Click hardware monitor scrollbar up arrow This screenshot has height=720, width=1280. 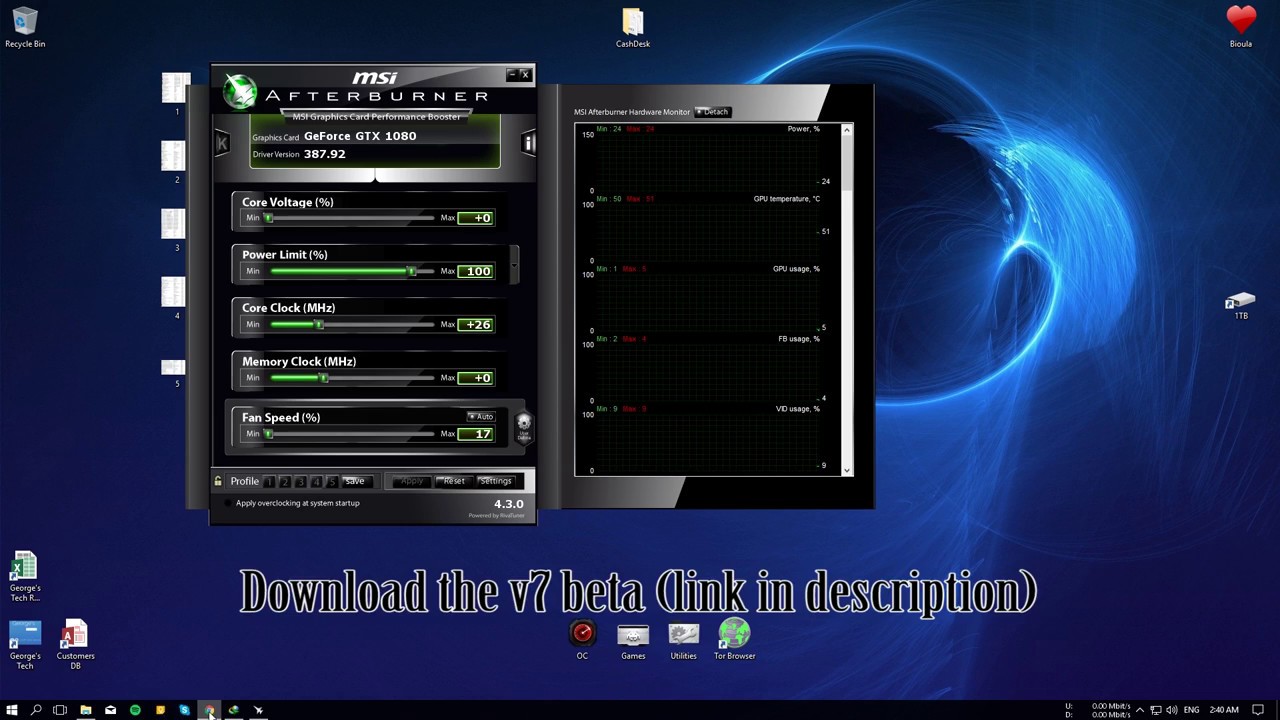[x=847, y=129]
